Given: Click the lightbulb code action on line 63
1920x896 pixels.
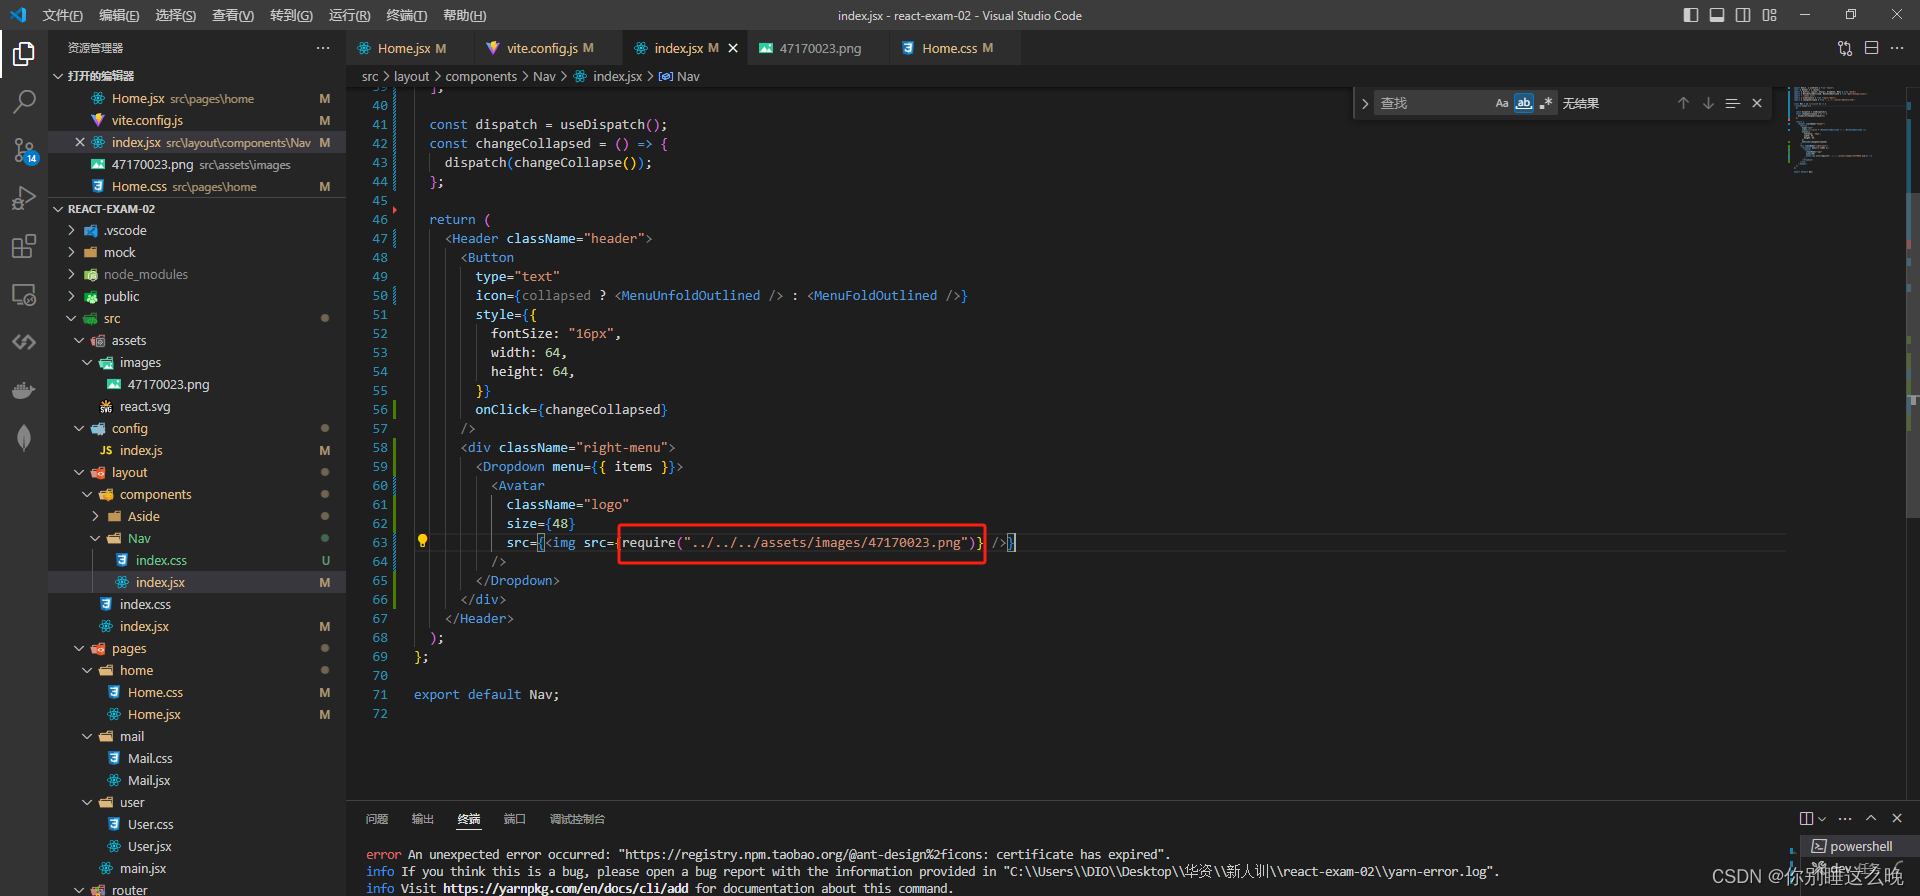Looking at the screenshot, I should [422, 541].
